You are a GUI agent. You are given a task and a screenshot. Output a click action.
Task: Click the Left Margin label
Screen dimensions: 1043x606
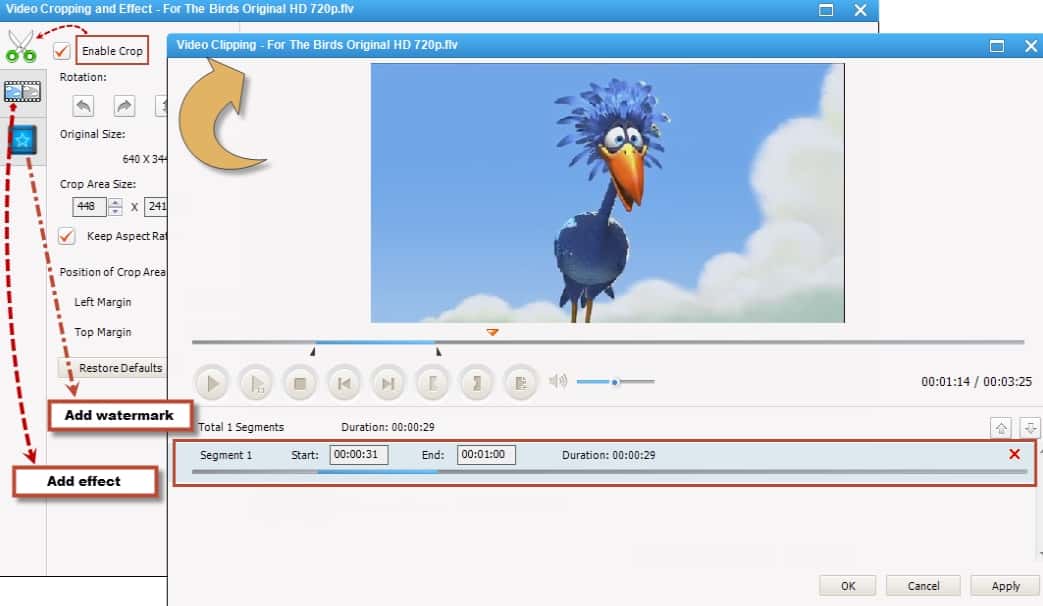(102, 302)
